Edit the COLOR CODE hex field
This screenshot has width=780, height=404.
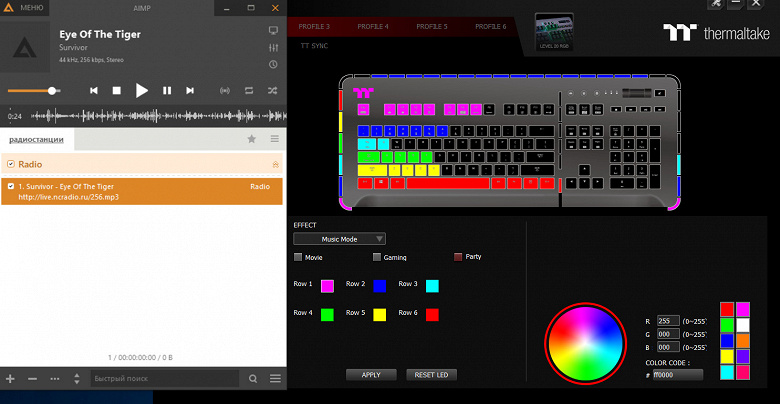coord(678,375)
